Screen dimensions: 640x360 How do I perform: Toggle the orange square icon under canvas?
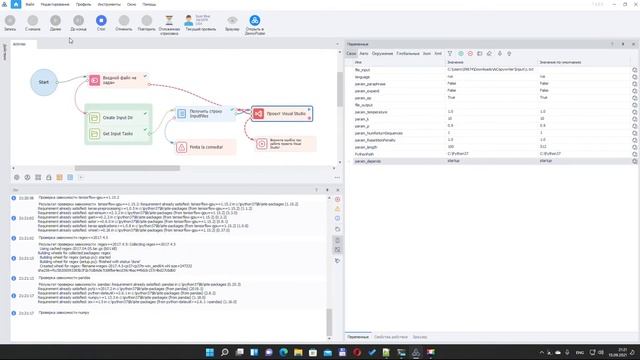point(60,178)
